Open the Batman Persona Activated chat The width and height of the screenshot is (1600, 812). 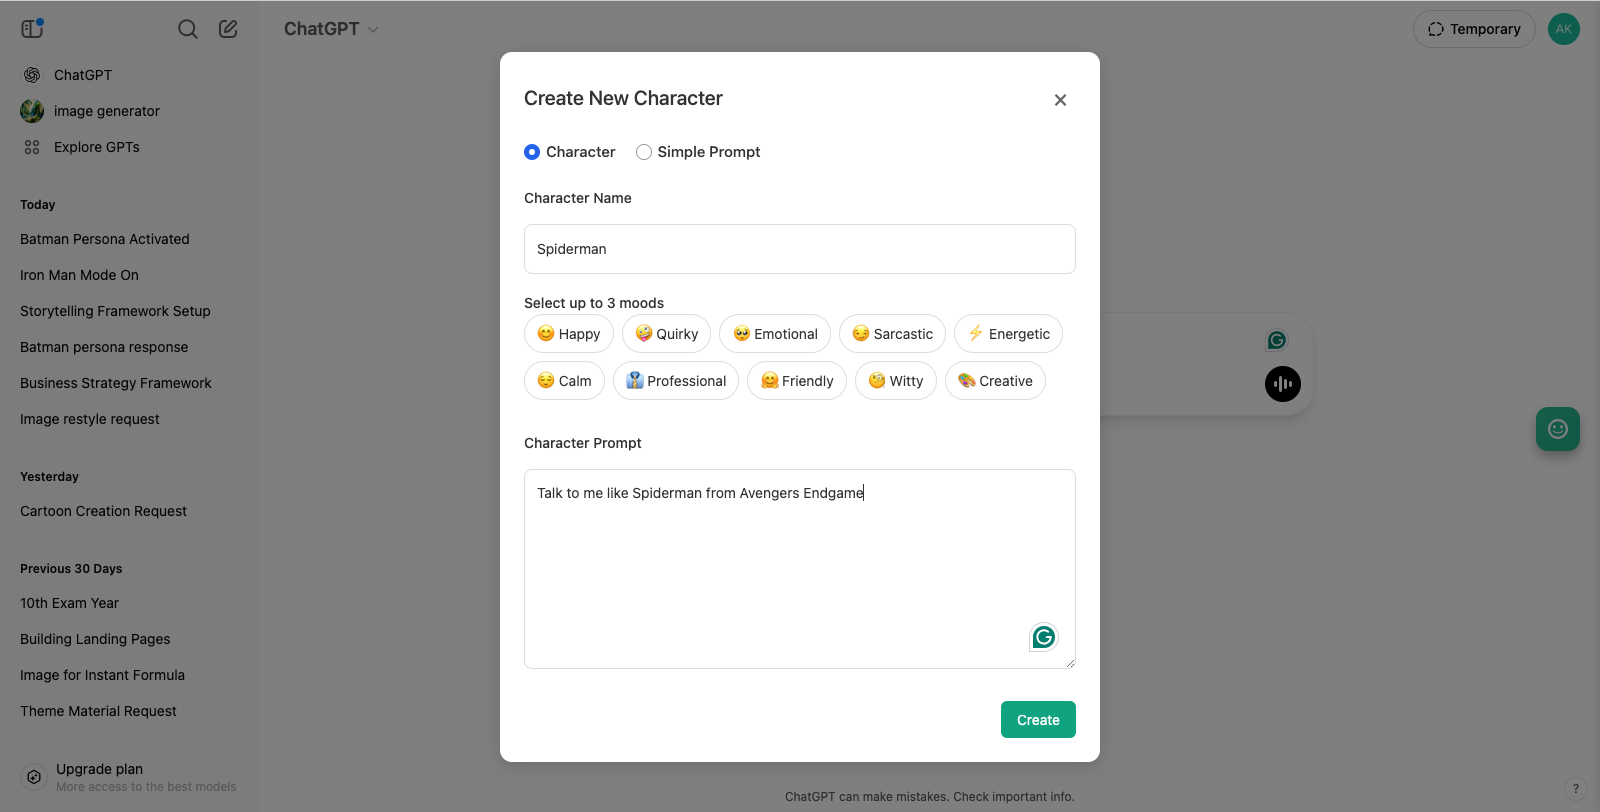click(105, 239)
